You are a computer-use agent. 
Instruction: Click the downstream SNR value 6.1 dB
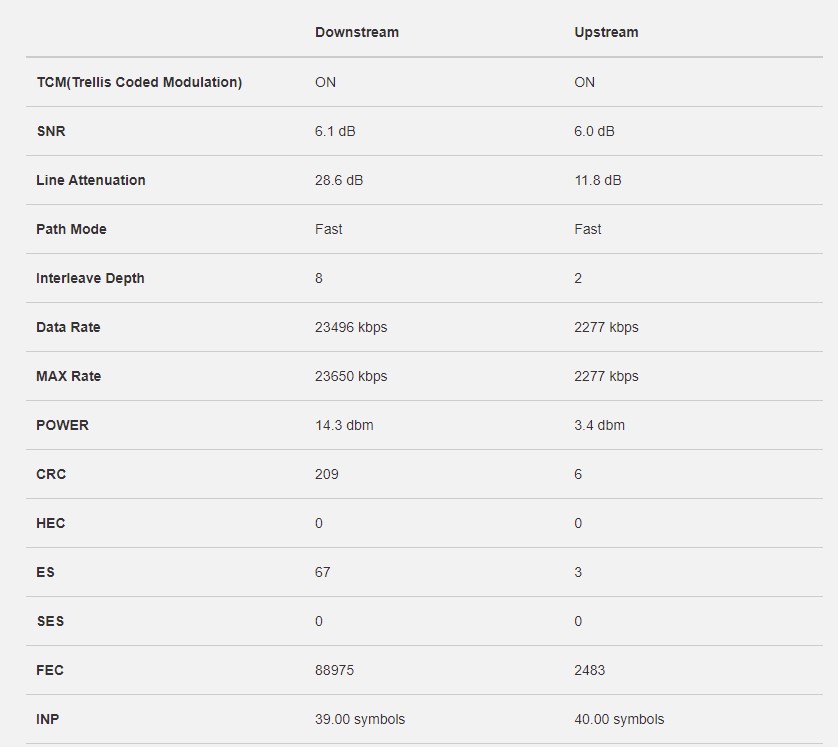tap(335, 131)
